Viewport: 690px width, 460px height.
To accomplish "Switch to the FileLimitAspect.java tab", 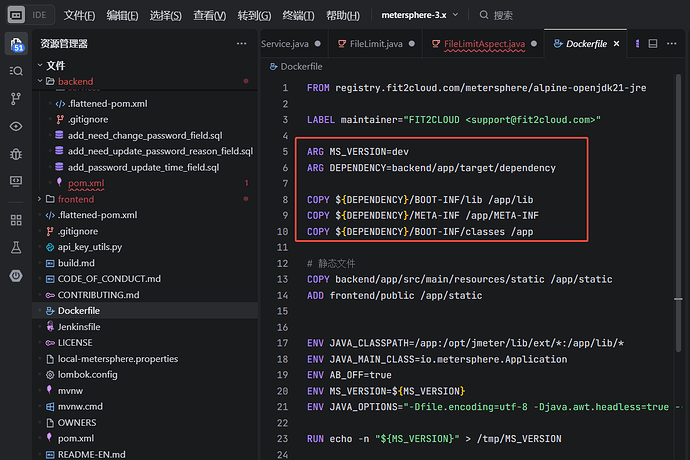I will point(484,44).
